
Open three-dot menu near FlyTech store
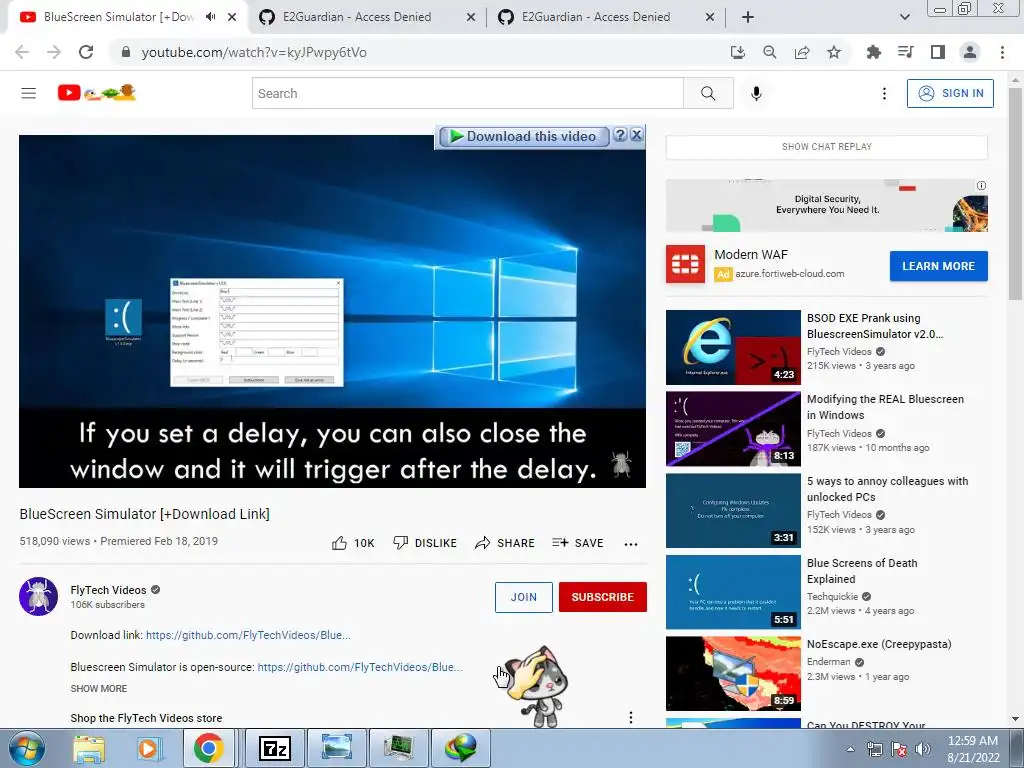(x=631, y=718)
